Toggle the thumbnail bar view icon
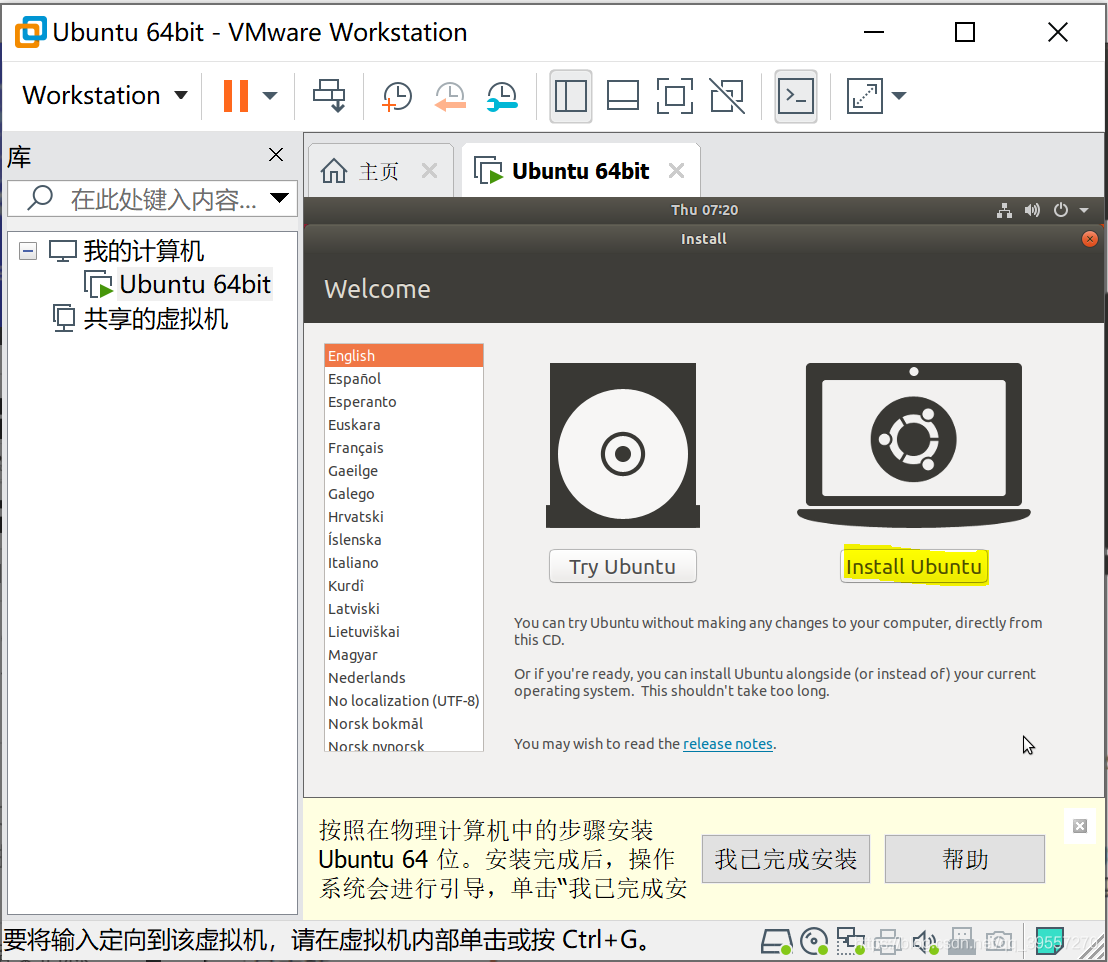The image size is (1108, 962). tap(623, 95)
